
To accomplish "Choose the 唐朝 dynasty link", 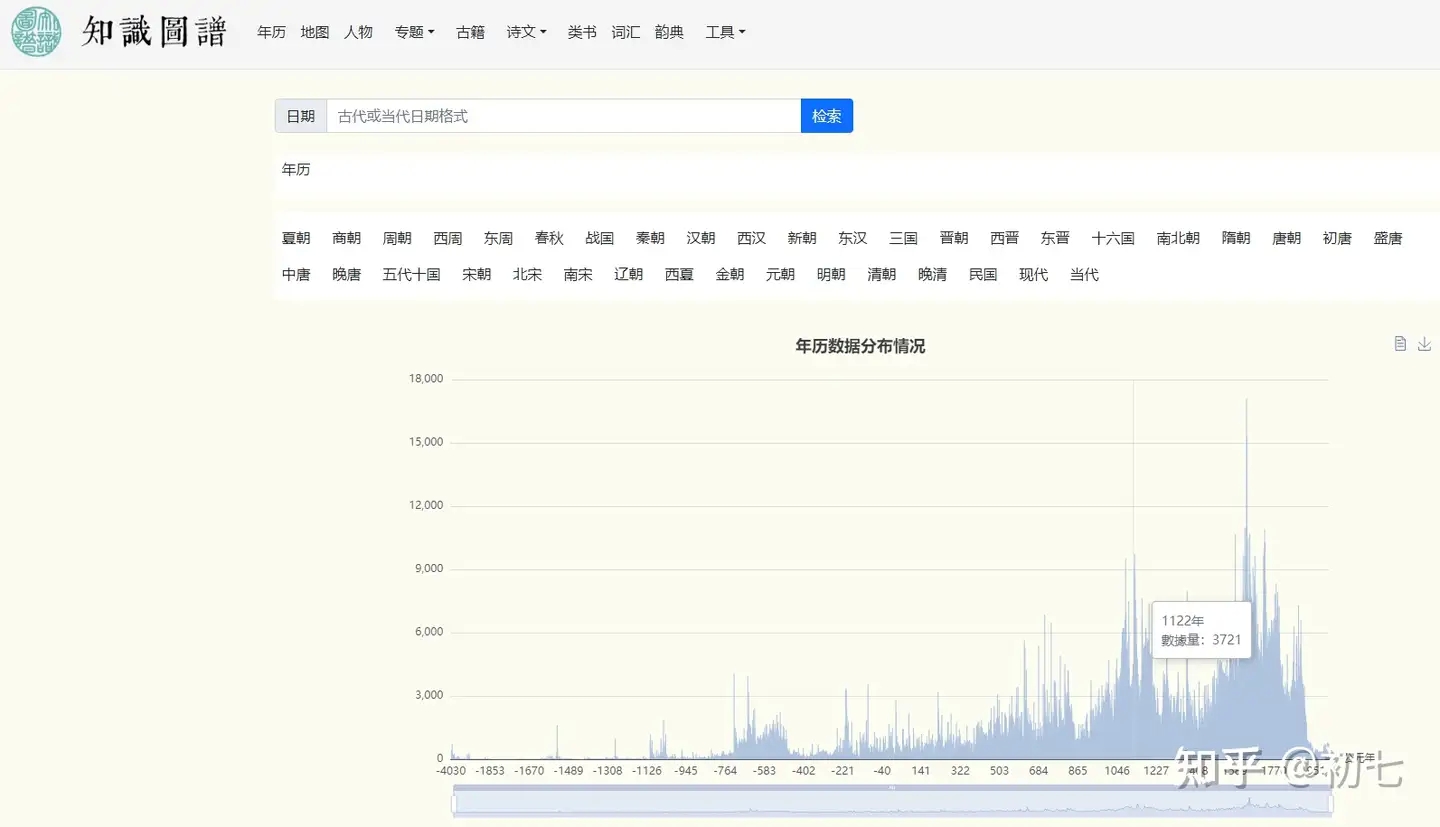I will [1286, 238].
